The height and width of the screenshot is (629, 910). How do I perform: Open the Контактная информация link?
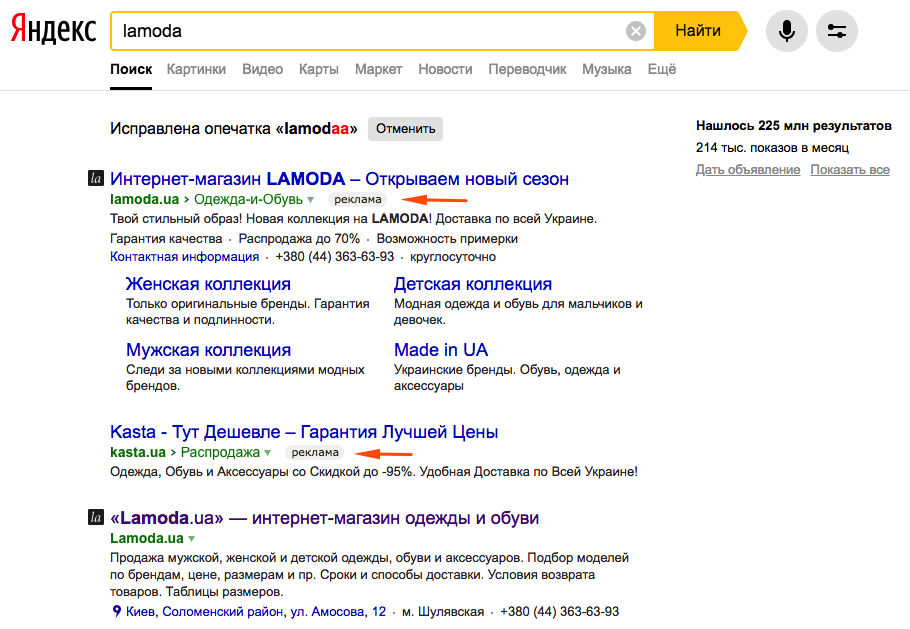(185, 256)
